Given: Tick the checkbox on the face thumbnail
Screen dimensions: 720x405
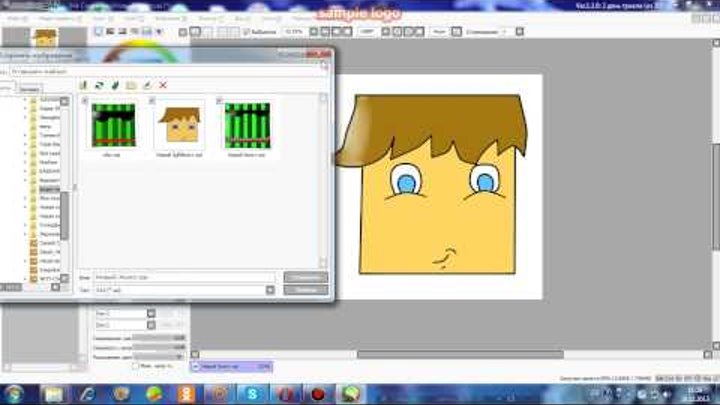Looking at the screenshot, I should 152,101.
